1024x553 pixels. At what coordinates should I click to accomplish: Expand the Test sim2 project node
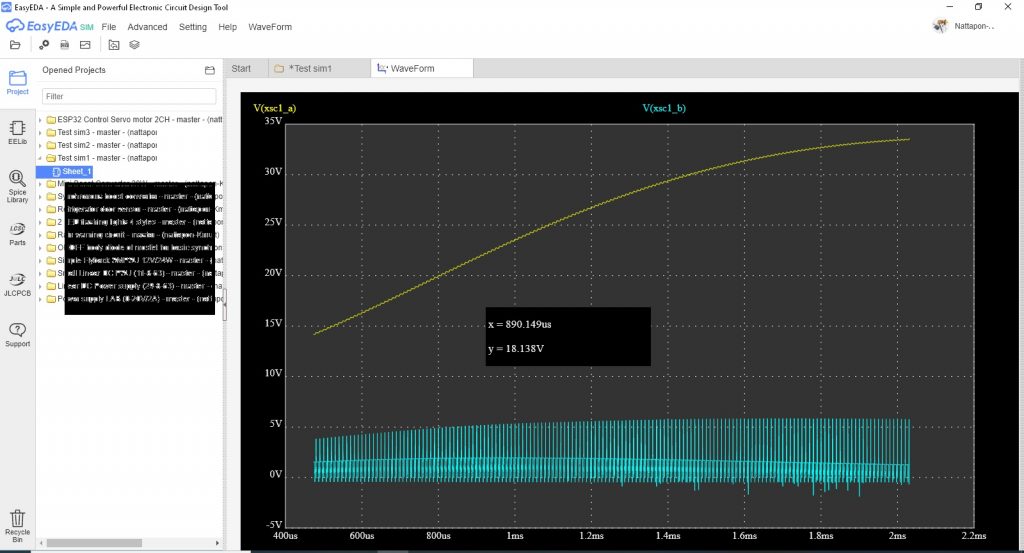click(x=40, y=146)
